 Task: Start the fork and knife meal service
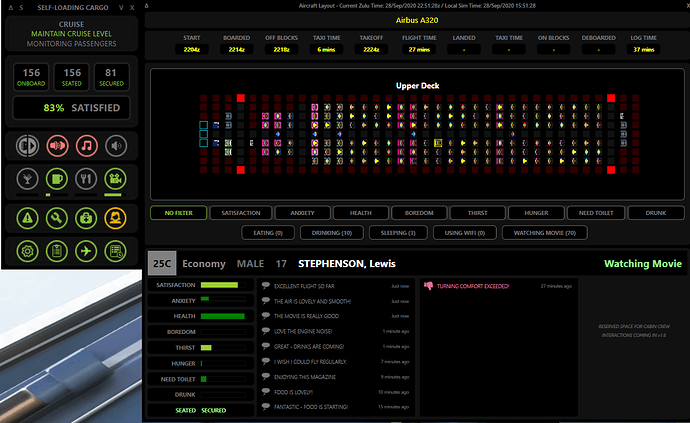tap(86, 179)
